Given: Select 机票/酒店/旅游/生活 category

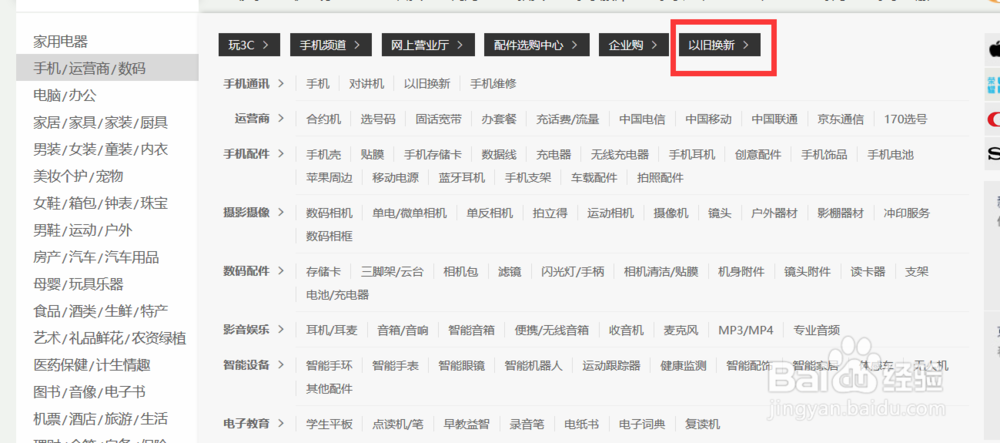Looking at the screenshot, I should [x=101, y=419].
